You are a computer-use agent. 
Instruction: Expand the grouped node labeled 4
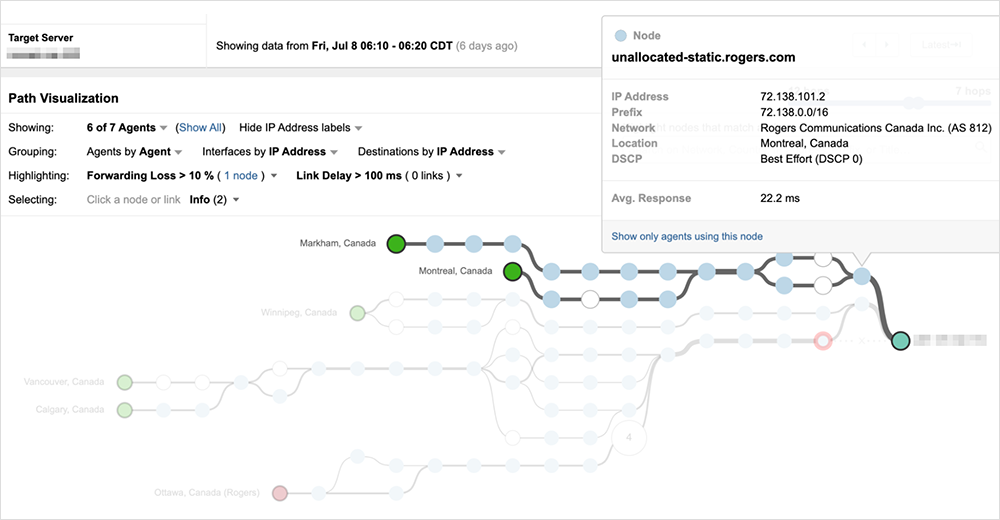629,438
